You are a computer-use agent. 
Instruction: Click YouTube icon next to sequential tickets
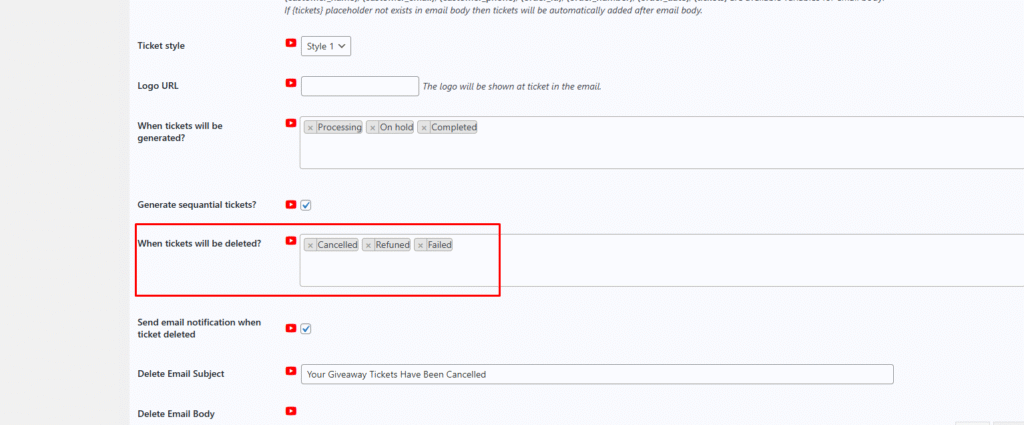click(x=291, y=204)
